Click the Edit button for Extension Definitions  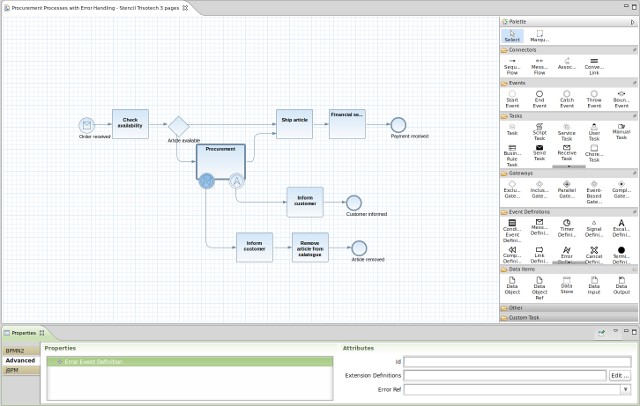[620, 375]
